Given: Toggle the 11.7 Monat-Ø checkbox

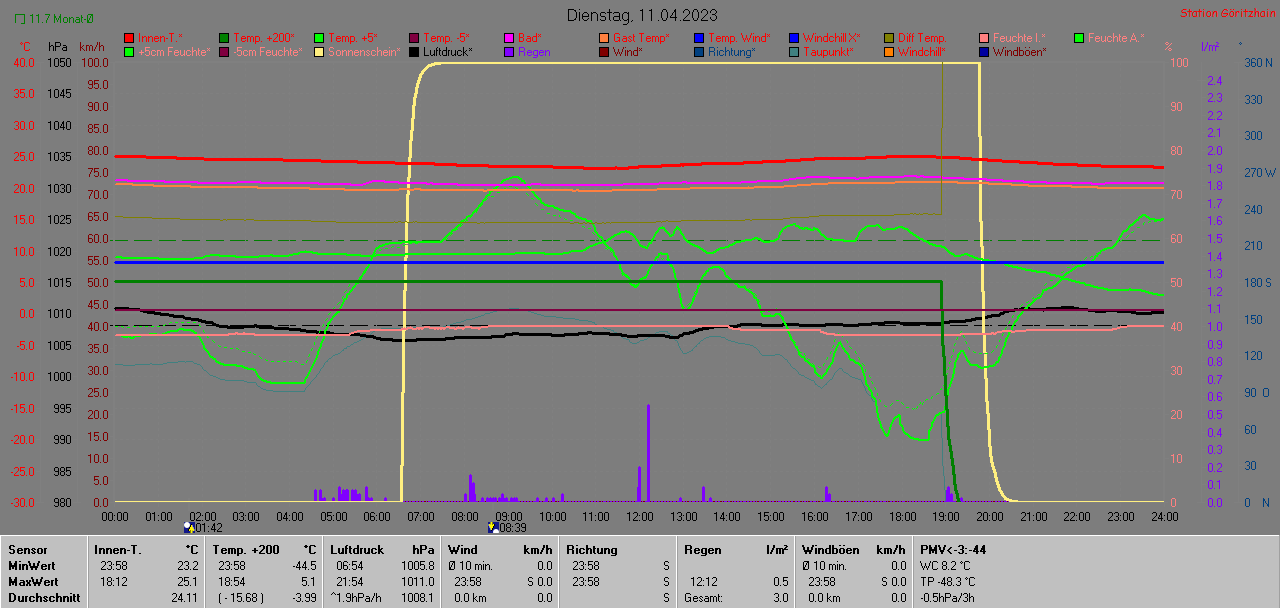Looking at the screenshot, I should coord(20,19).
